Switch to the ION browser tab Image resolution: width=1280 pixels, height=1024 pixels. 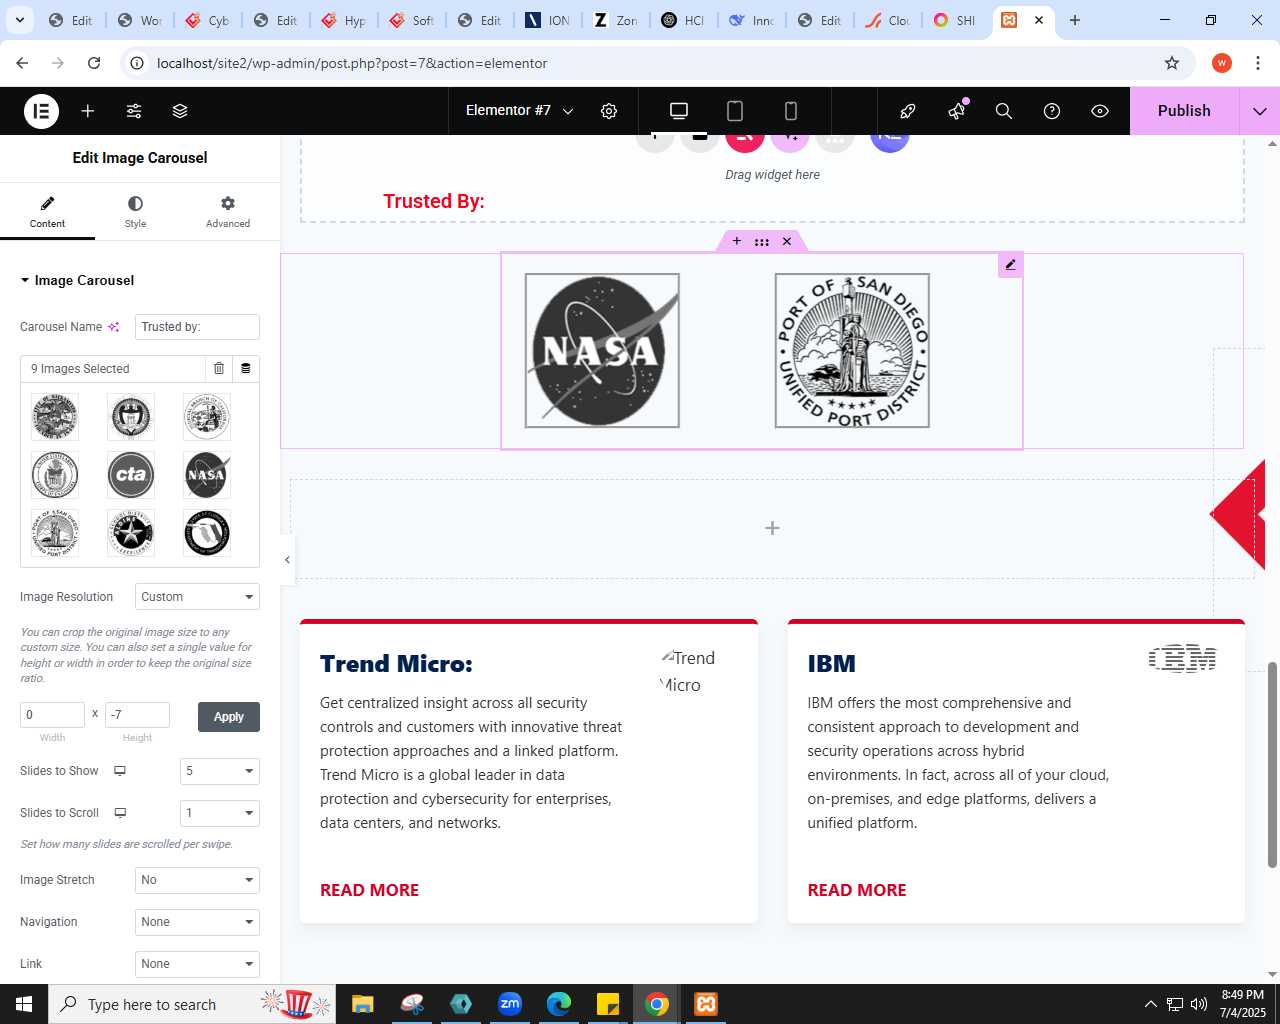[x=549, y=20]
